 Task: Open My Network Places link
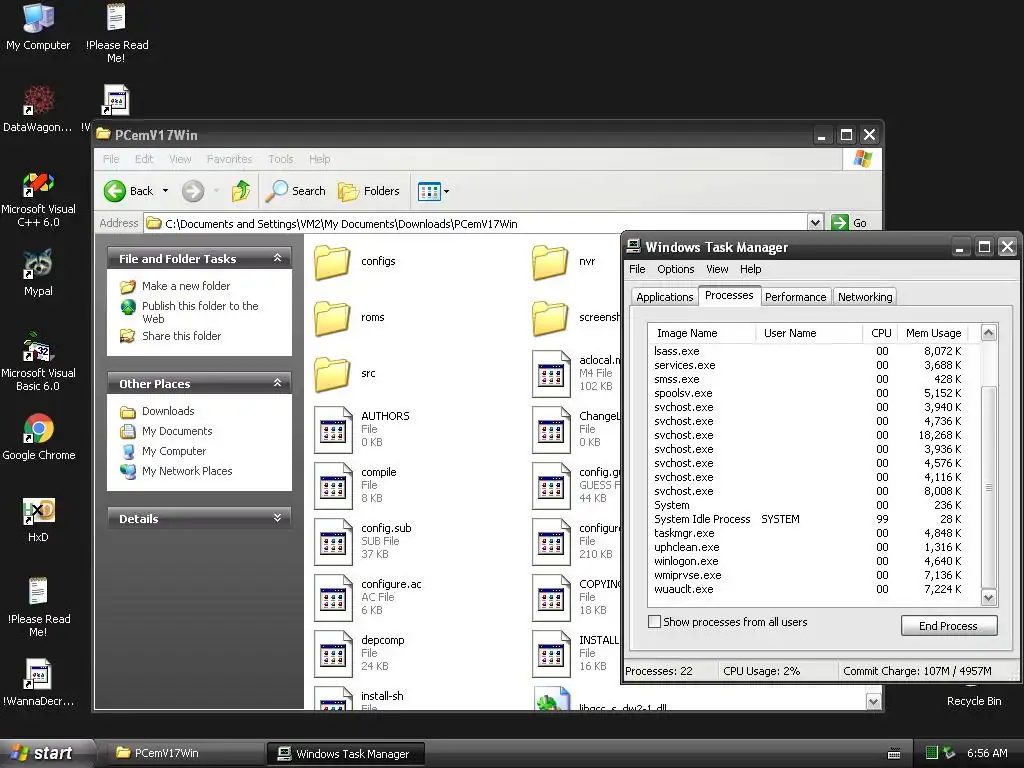click(187, 471)
